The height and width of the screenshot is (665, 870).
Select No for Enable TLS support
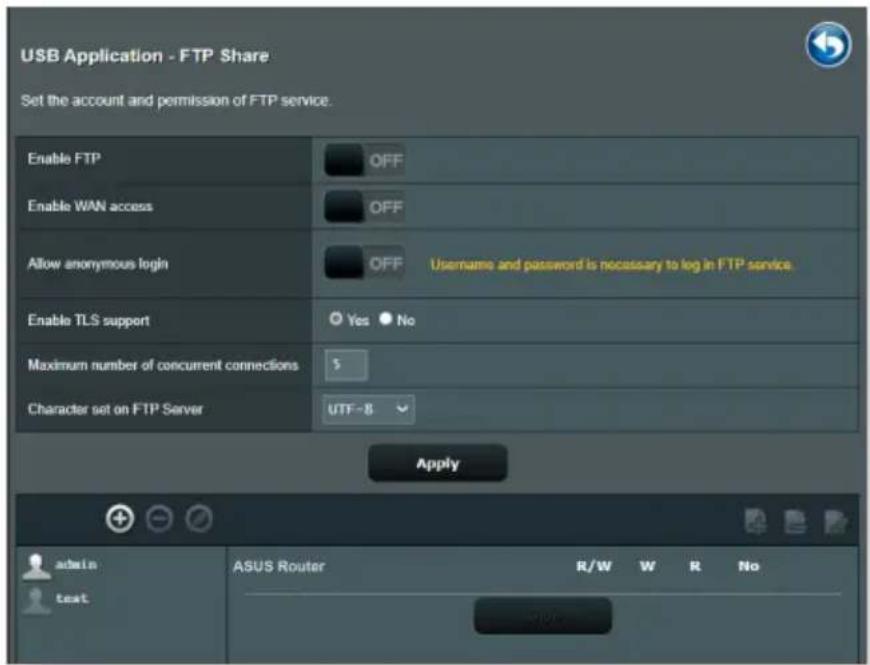click(x=386, y=318)
